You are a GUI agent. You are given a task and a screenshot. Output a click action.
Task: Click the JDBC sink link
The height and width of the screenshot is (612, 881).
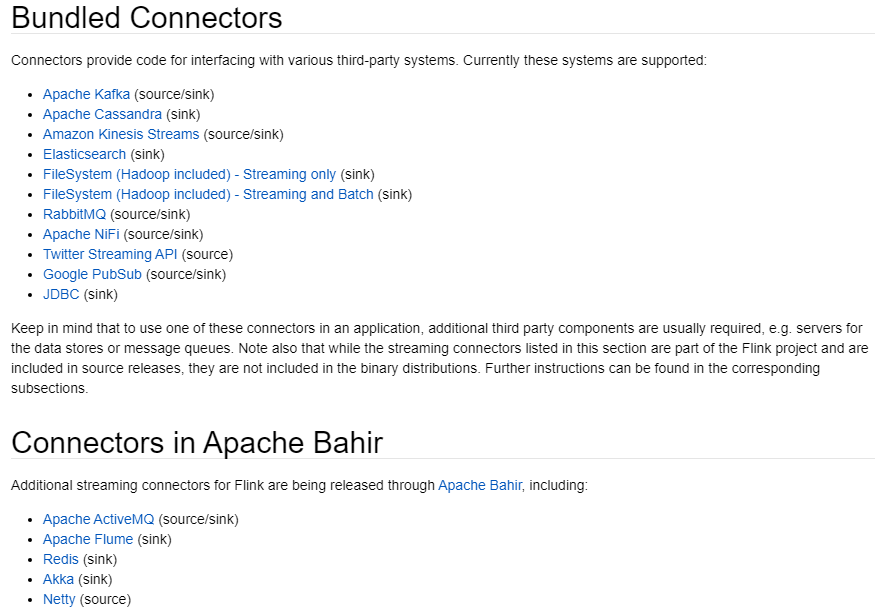coord(61,294)
